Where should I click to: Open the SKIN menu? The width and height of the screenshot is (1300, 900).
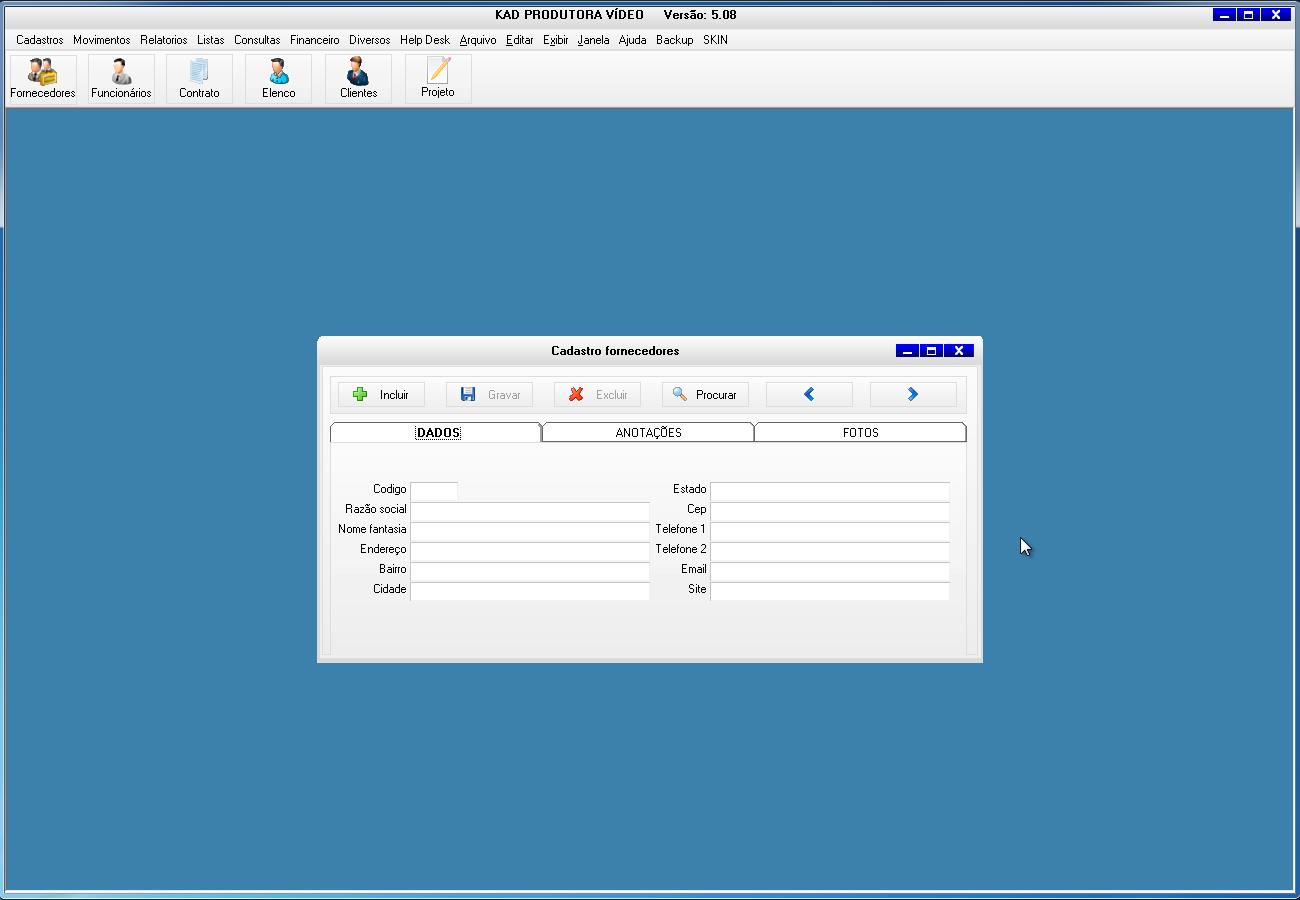tap(716, 40)
